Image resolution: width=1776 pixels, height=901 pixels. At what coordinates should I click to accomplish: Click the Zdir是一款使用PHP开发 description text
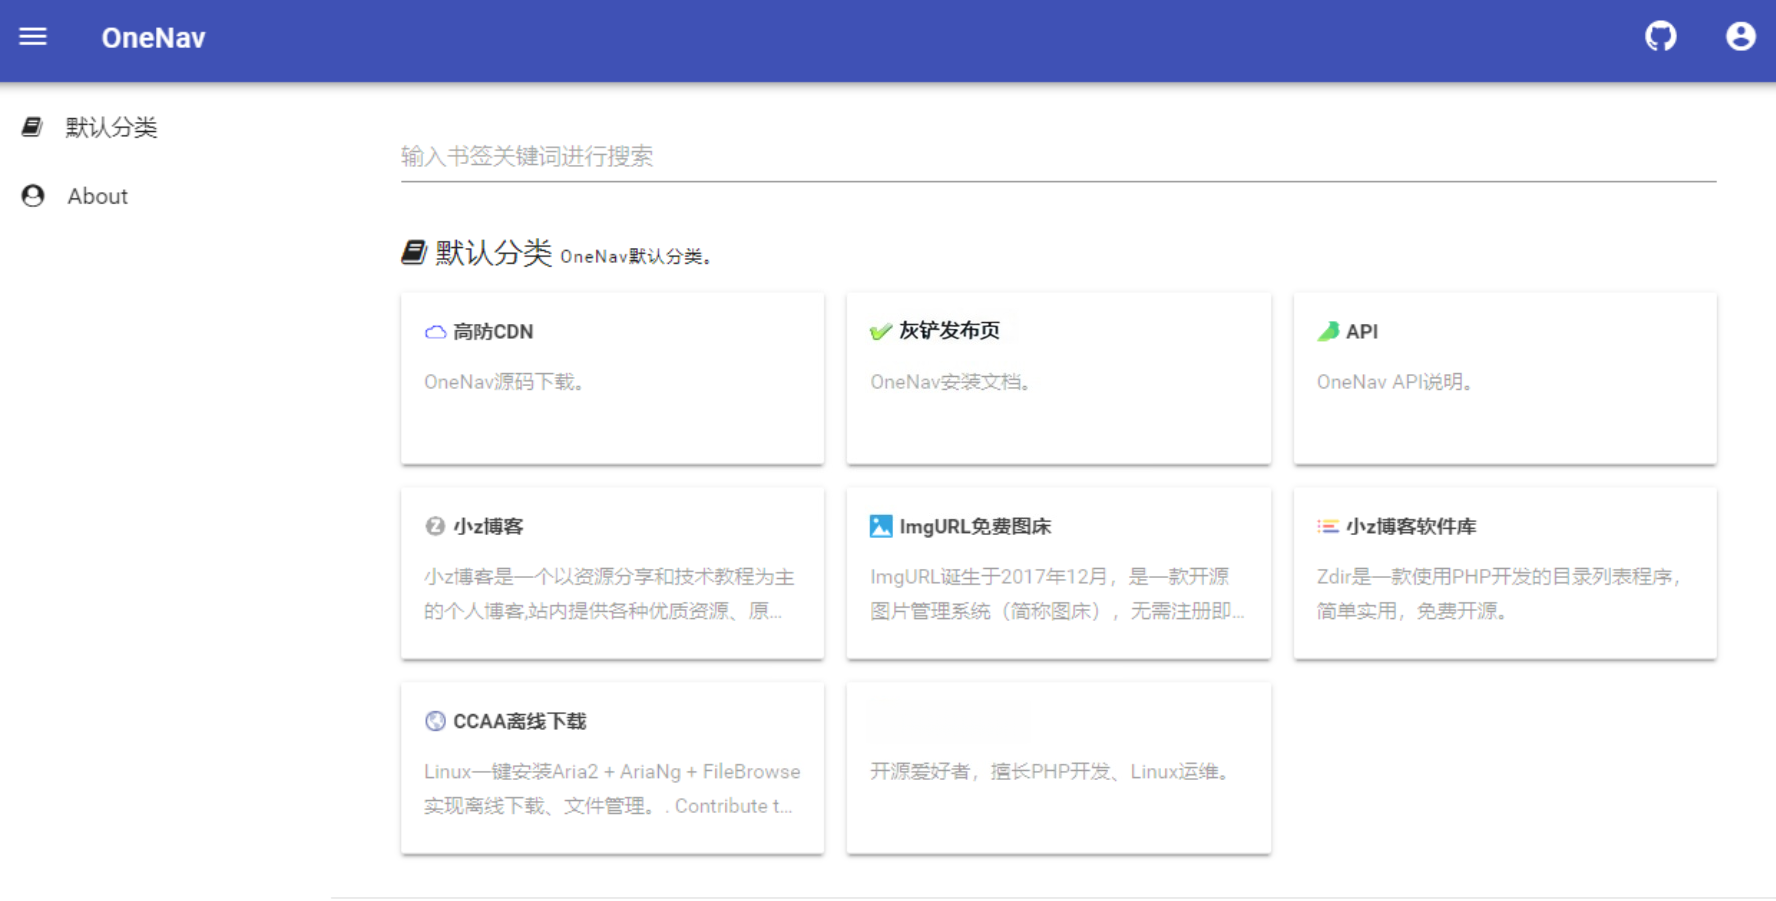click(1501, 593)
